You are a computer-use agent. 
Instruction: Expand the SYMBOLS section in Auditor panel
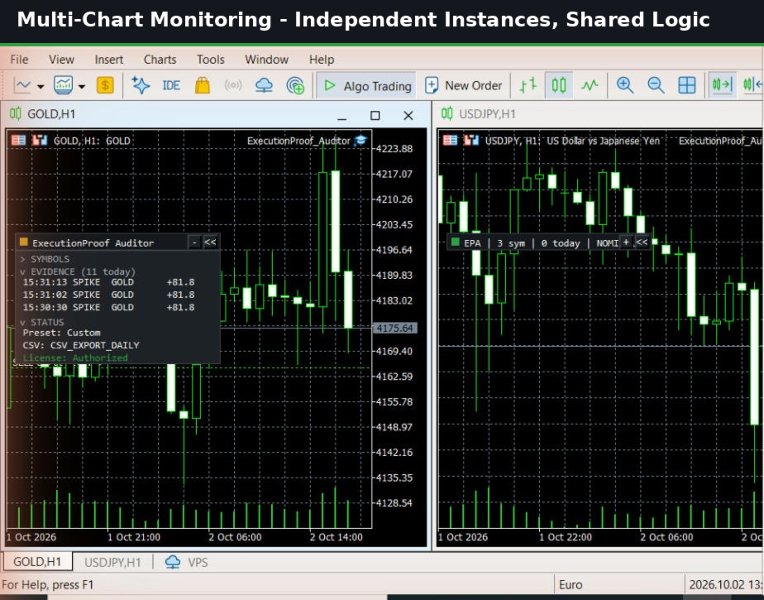(44, 259)
